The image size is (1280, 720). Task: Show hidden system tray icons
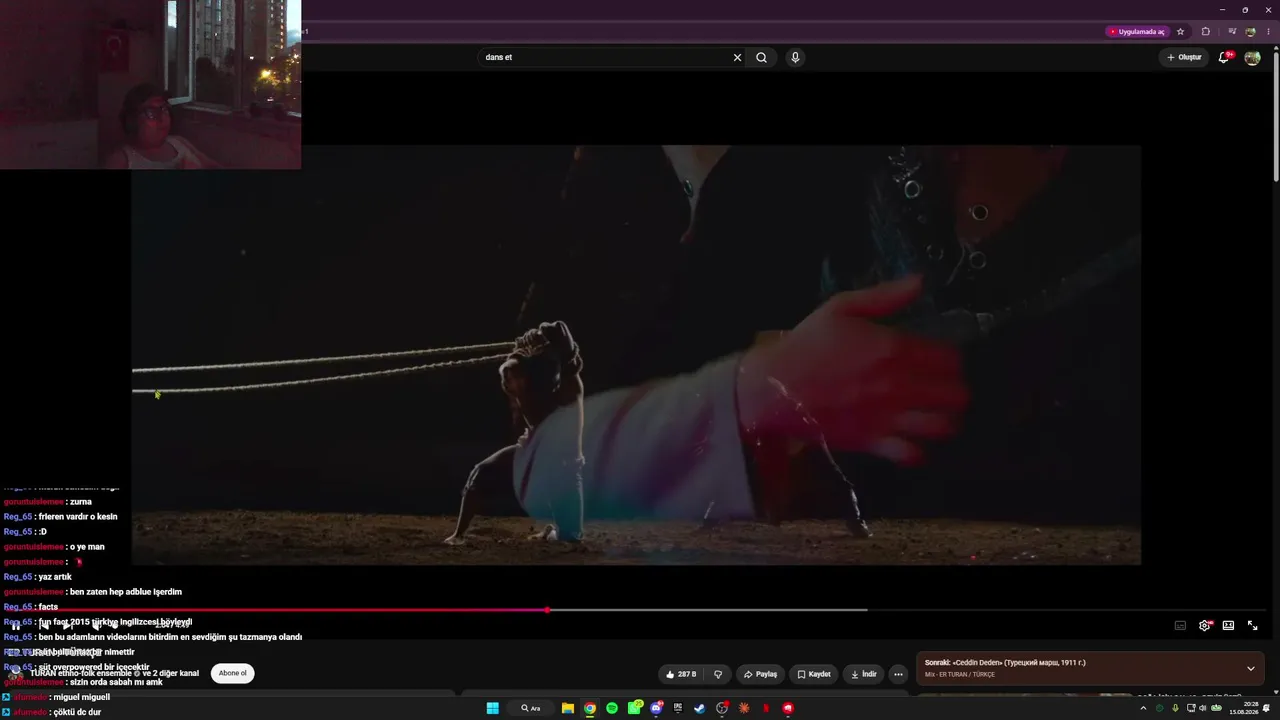pos(1143,708)
